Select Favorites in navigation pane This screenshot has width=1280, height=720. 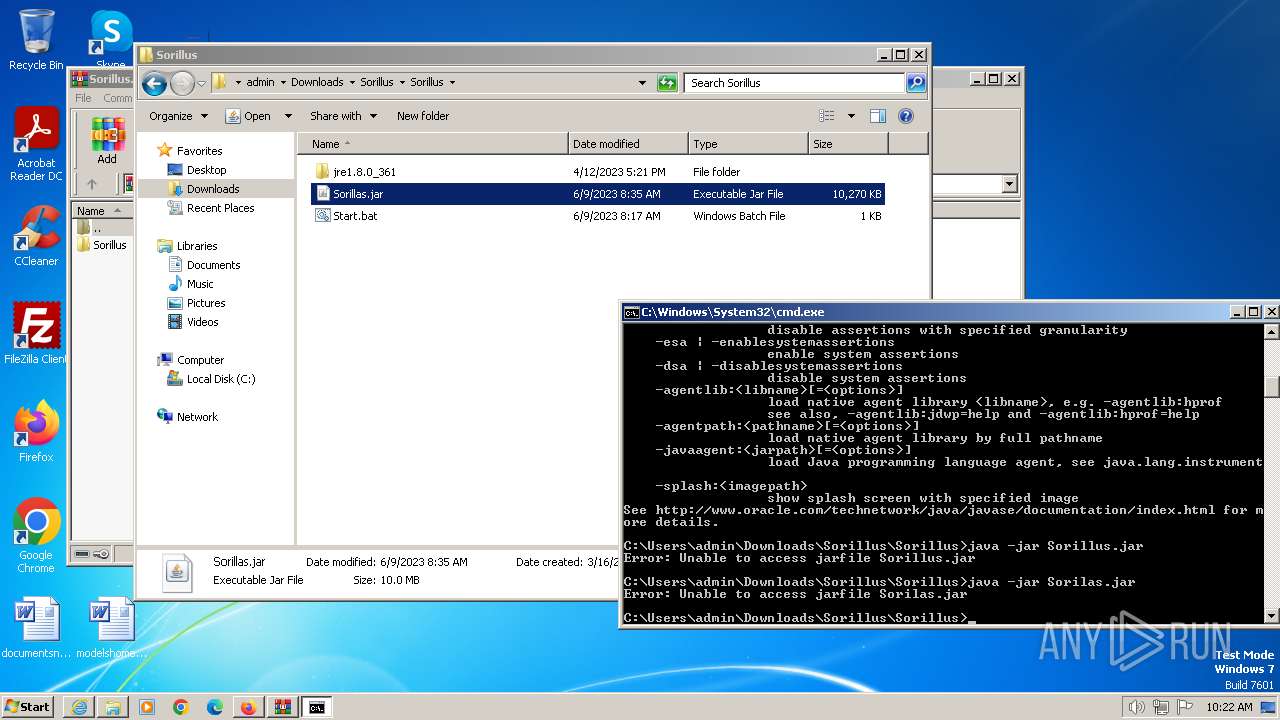click(199, 151)
